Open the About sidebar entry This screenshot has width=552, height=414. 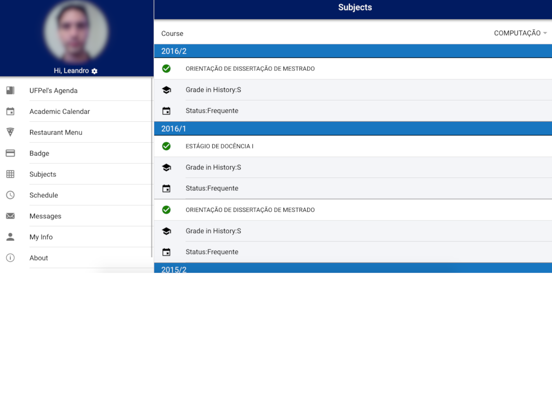76,258
